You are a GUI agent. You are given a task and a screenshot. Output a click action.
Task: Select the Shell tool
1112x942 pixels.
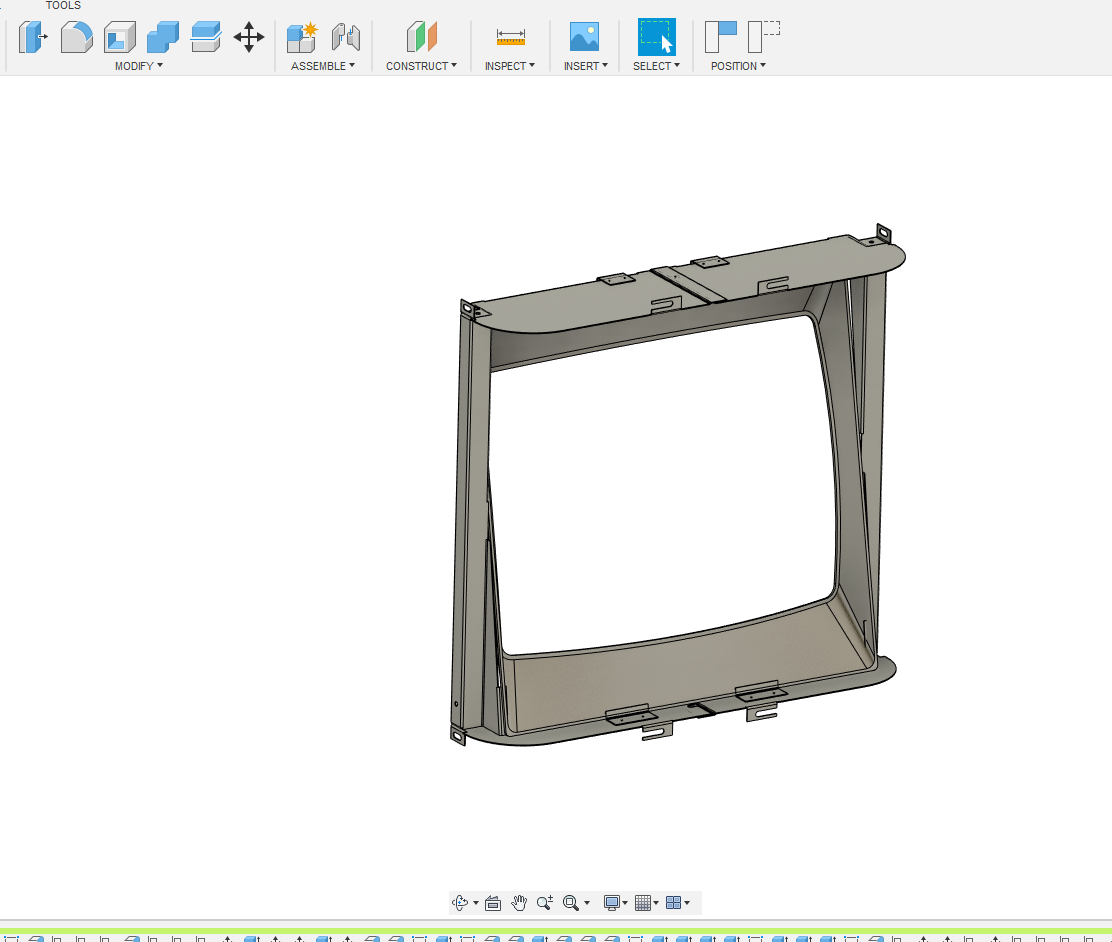click(120, 37)
